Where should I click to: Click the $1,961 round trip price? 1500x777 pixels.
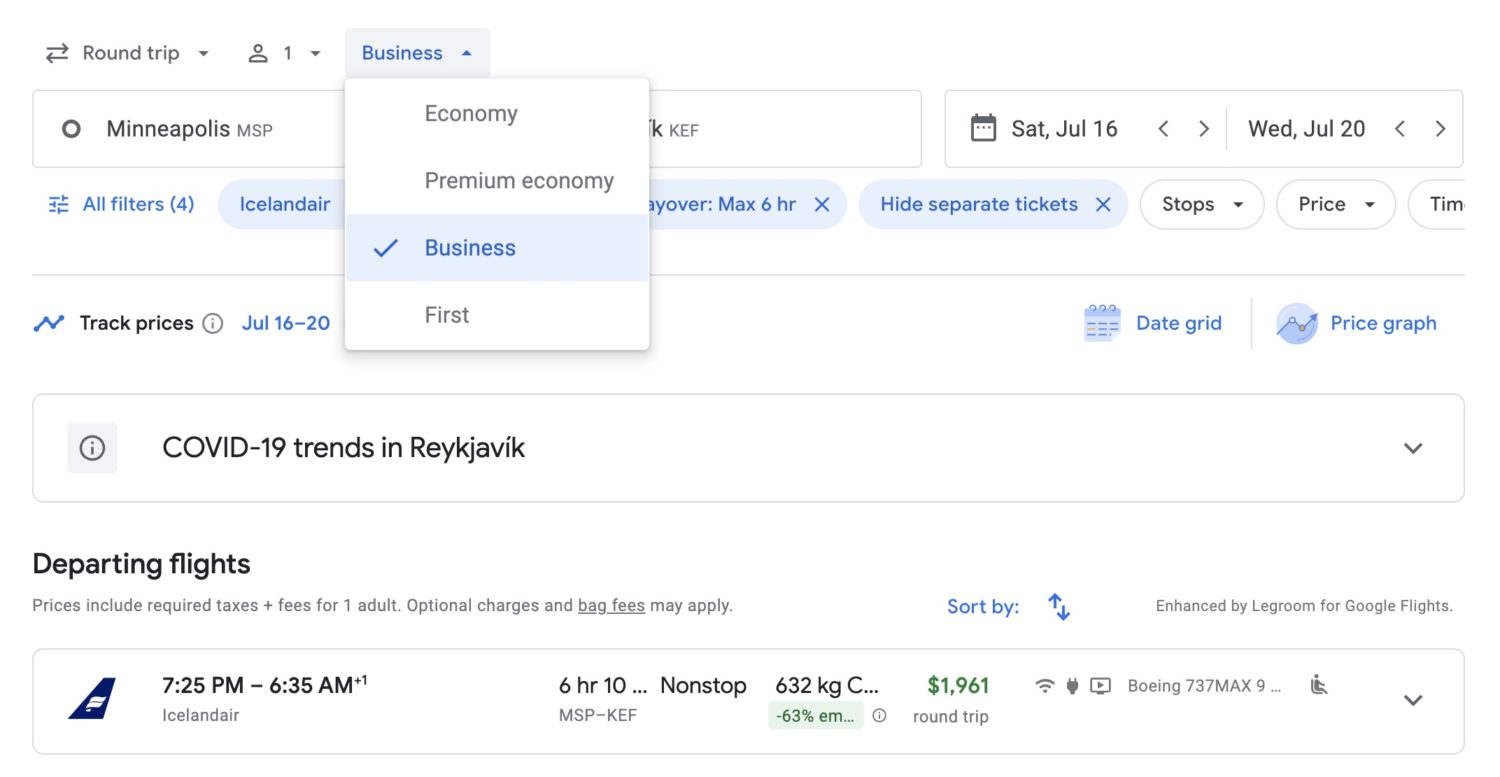[958, 685]
